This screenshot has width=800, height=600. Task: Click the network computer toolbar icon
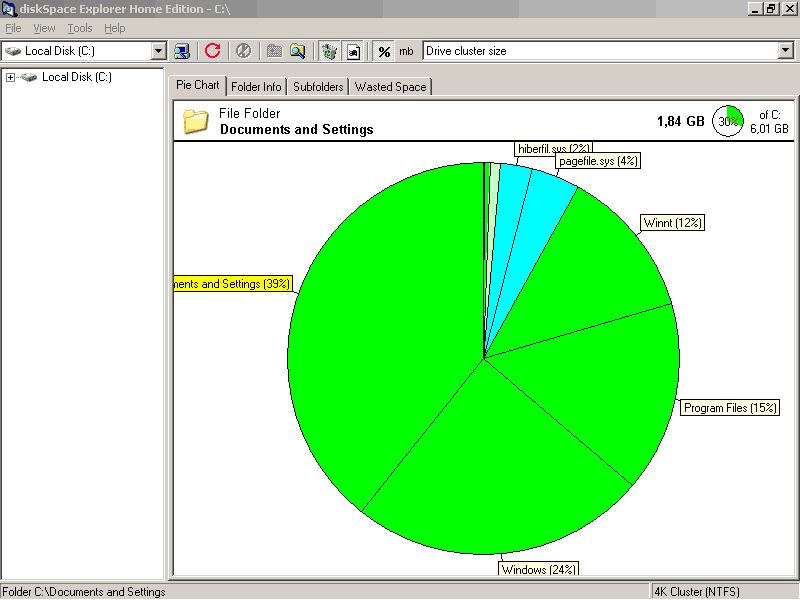[182, 51]
